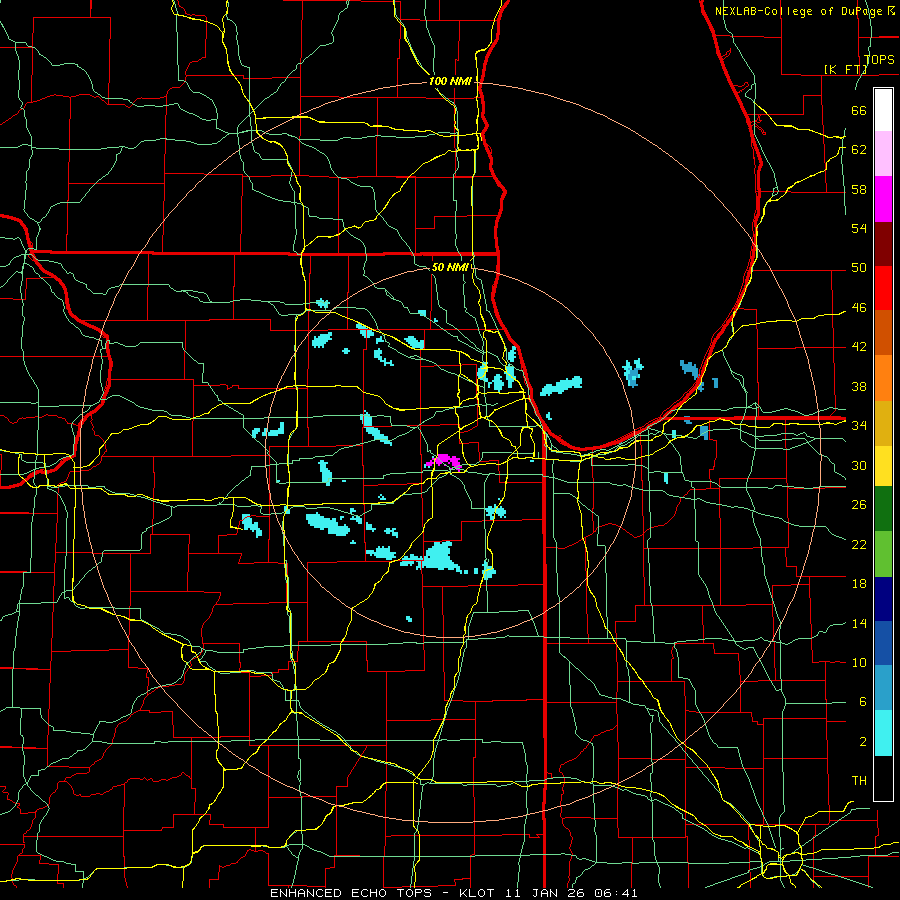
Task: Pick the light orange legend swatch
Action: click(883, 378)
